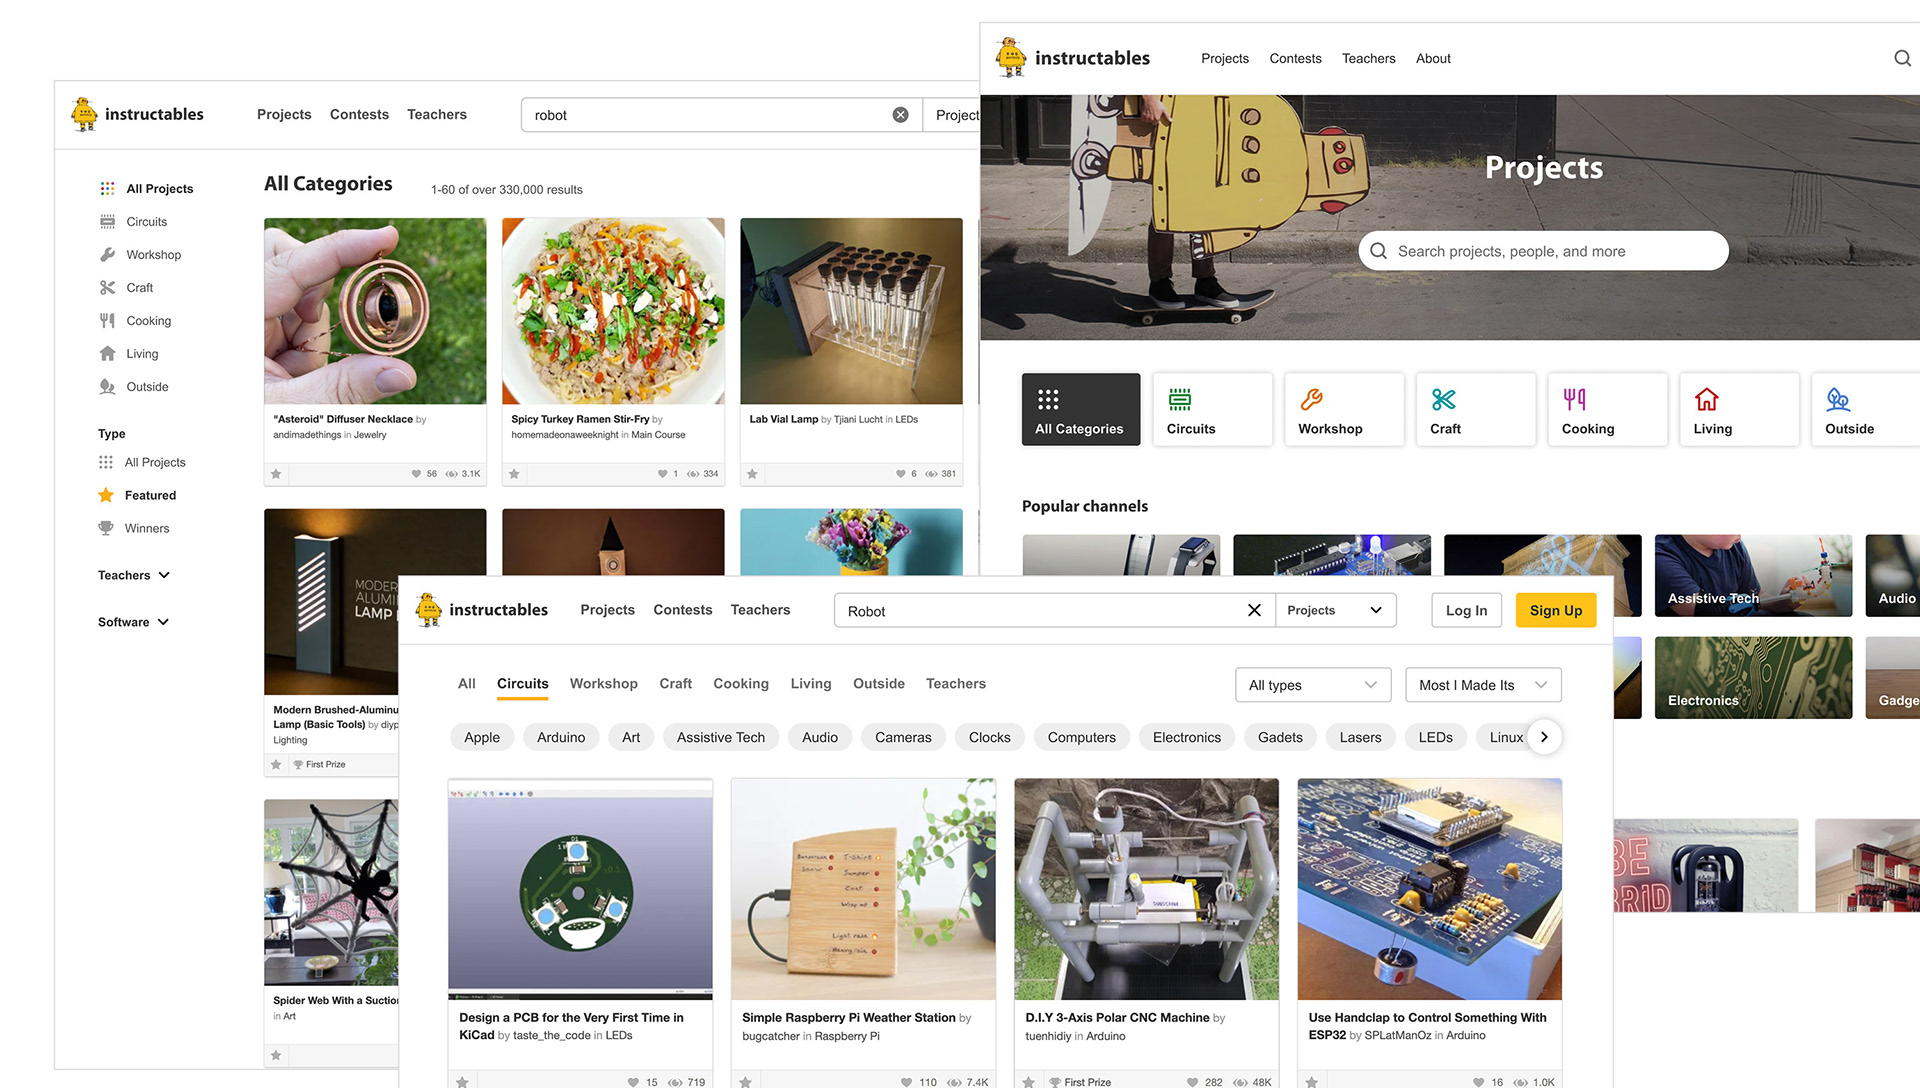Click the Craft scissors icon in the left sidebar
The image size is (1920, 1088).
[107, 287]
